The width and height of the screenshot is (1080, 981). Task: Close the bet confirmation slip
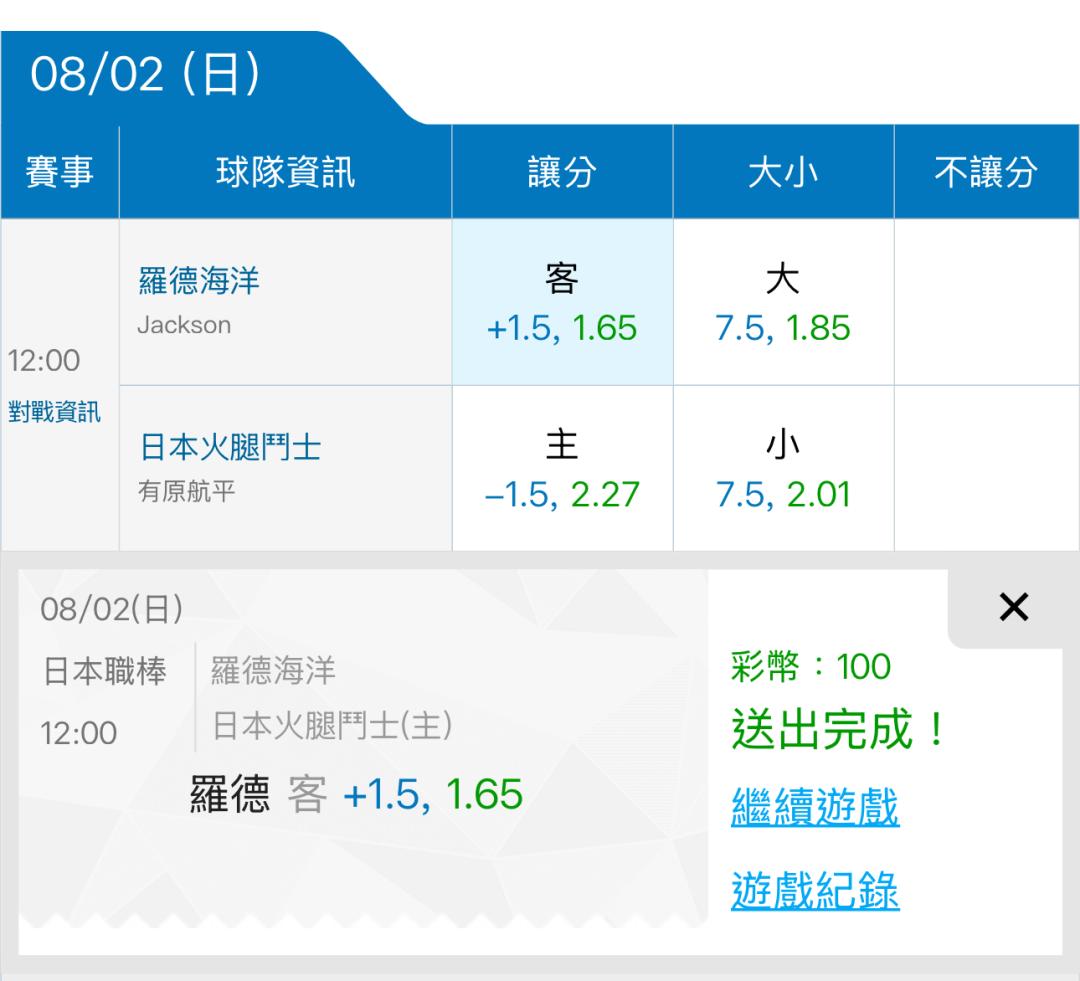coord(1014,607)
